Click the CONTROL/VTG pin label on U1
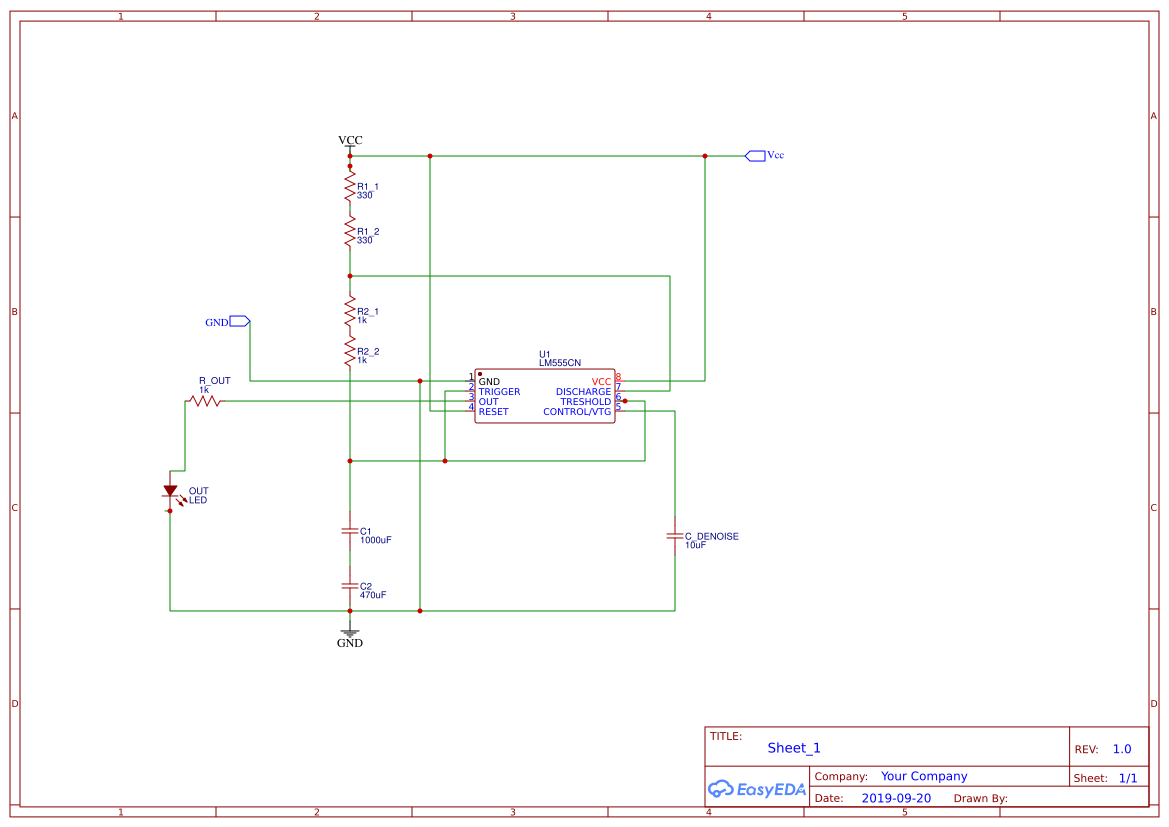The height and width of the screenshot is (827, 1169). (x=577, y=412)
